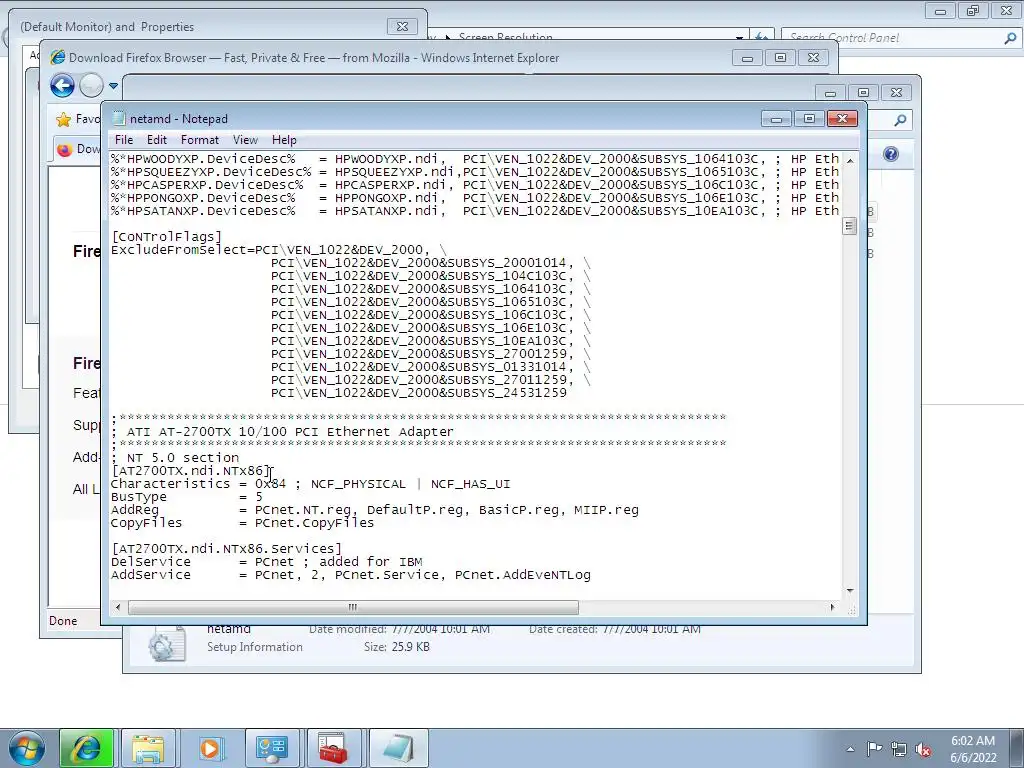Click the ExcludeFromSelect line in Notepad
This screenshot has height=768, width=1024.
pyautogui.click(x=279, y=249)
